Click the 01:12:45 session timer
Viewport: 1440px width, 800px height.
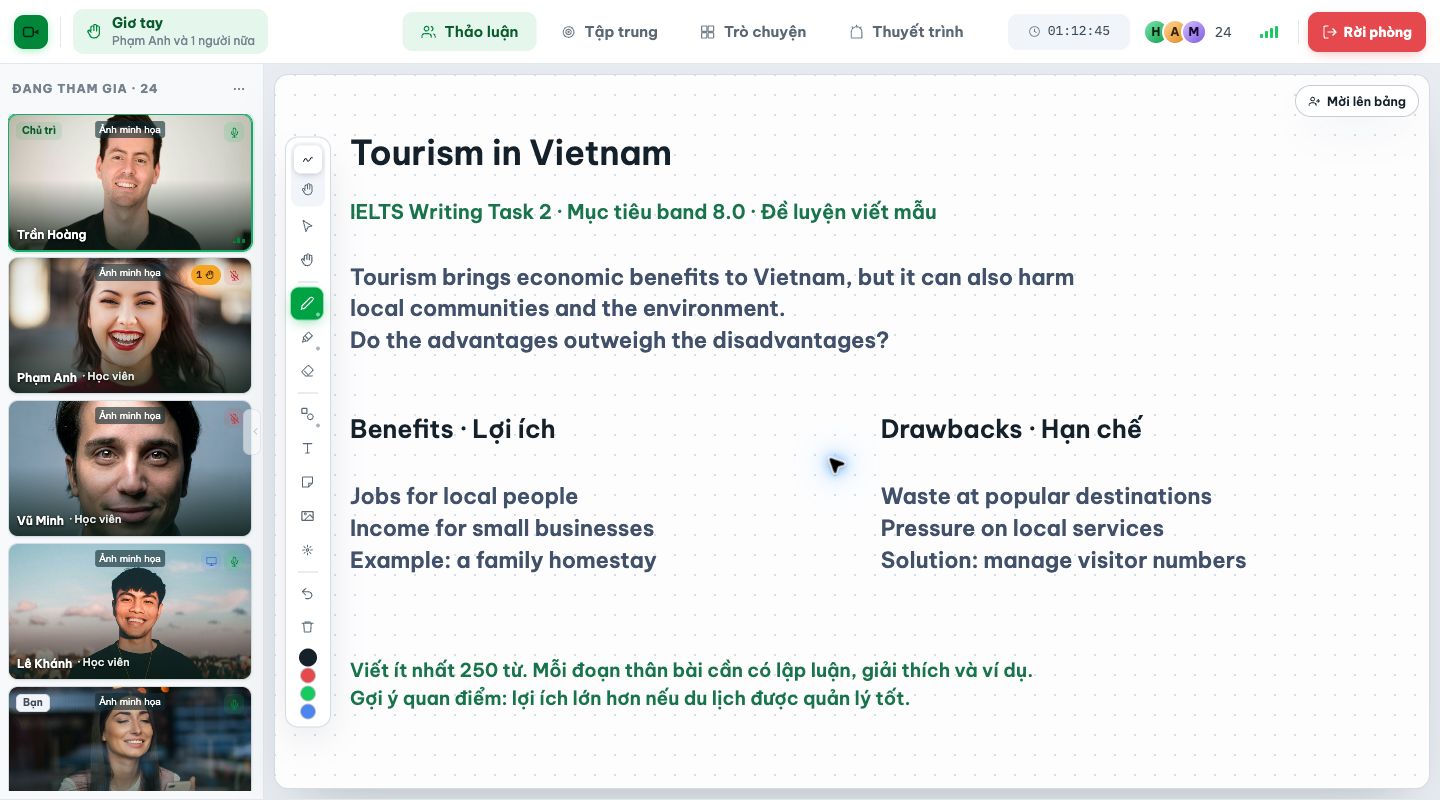1068,32
